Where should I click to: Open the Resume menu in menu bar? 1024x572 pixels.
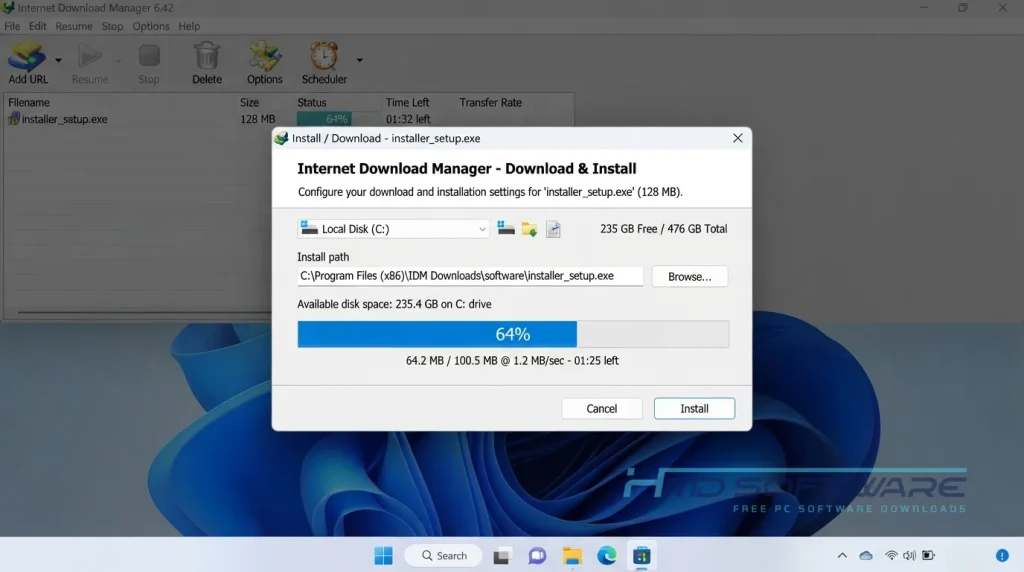coord(74,26)
